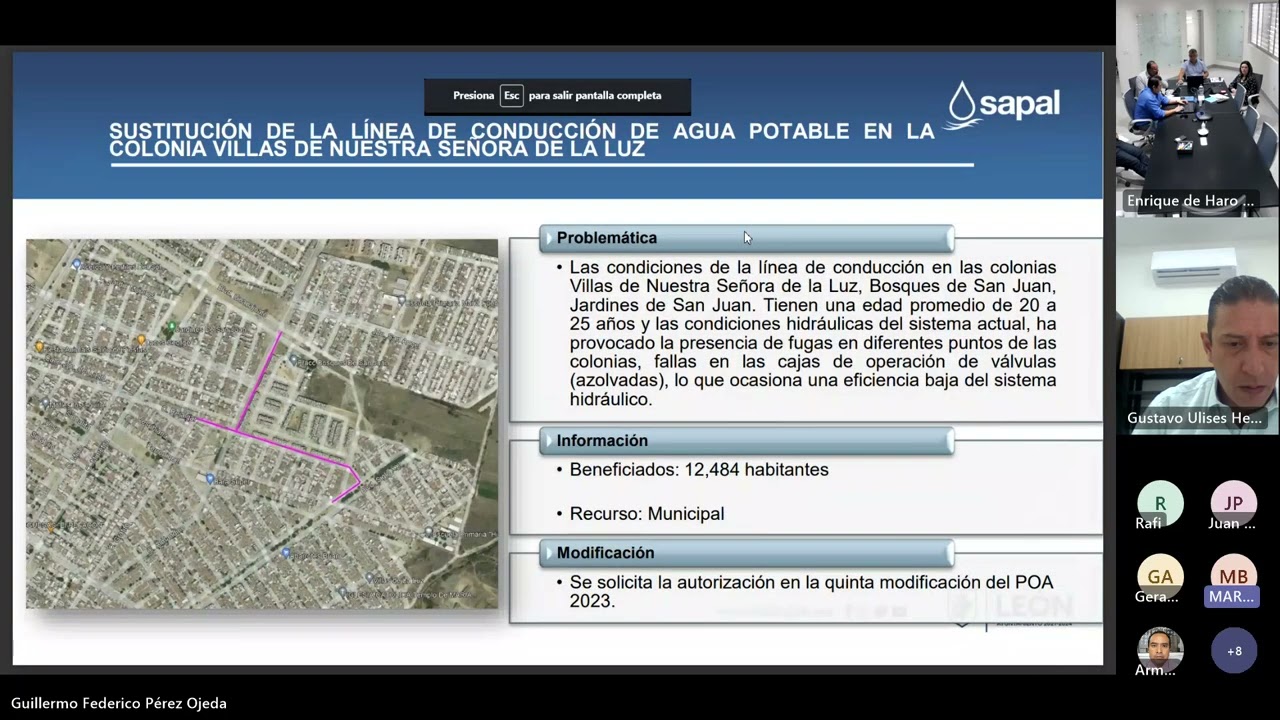Screen dimensions: 1280x720
Task: Click presenter name Guillermo Federico Pérez Ojeda
Action: pyautogui.click(x=119, y=703)
